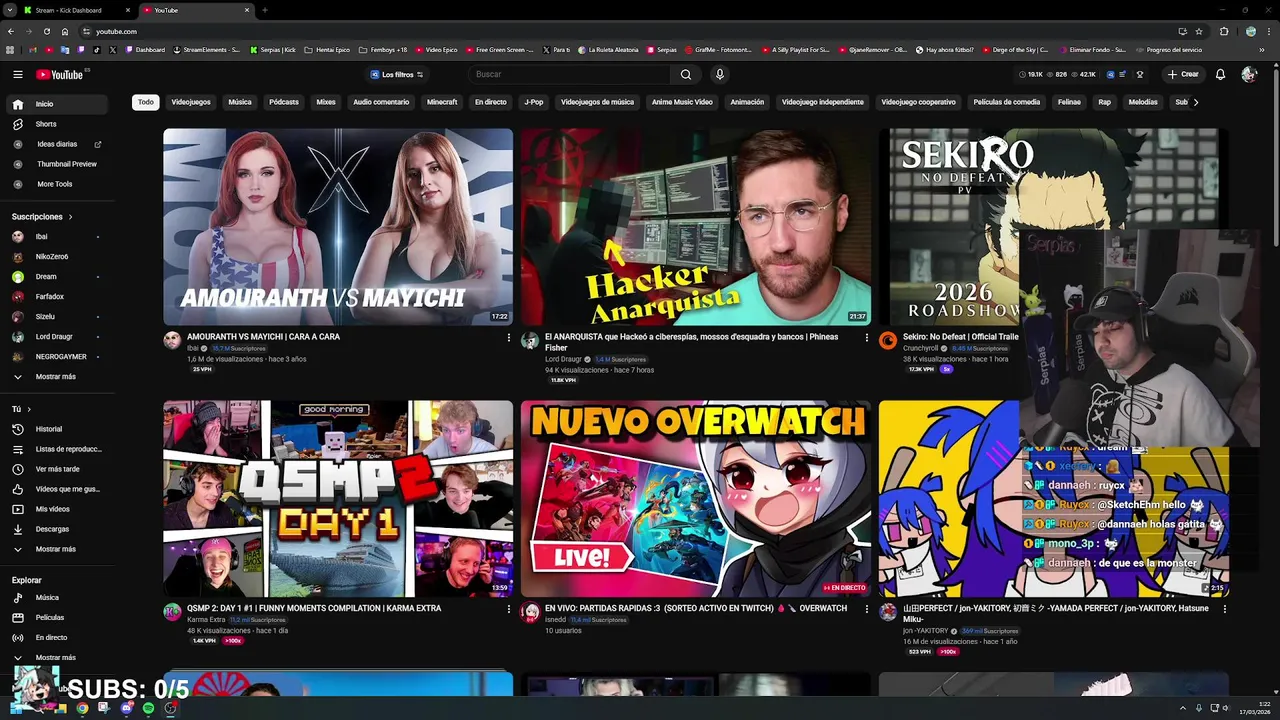Start voice search with microphone icon
The height and width of the screenshot is (720, 1280).
[x=719, y=74]
